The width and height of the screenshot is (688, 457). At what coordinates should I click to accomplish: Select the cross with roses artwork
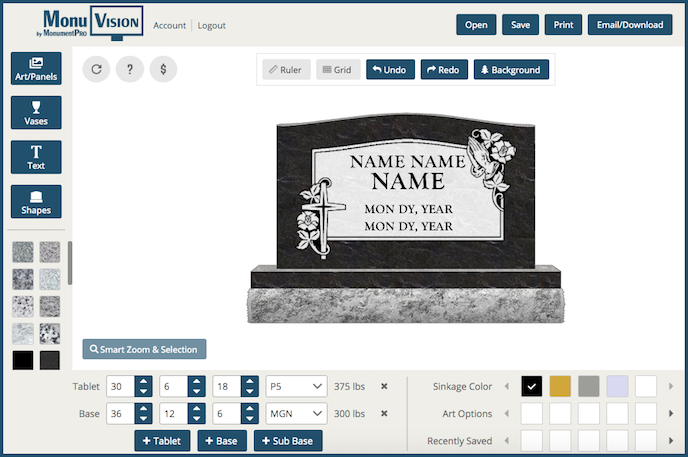tap(320, 218)
